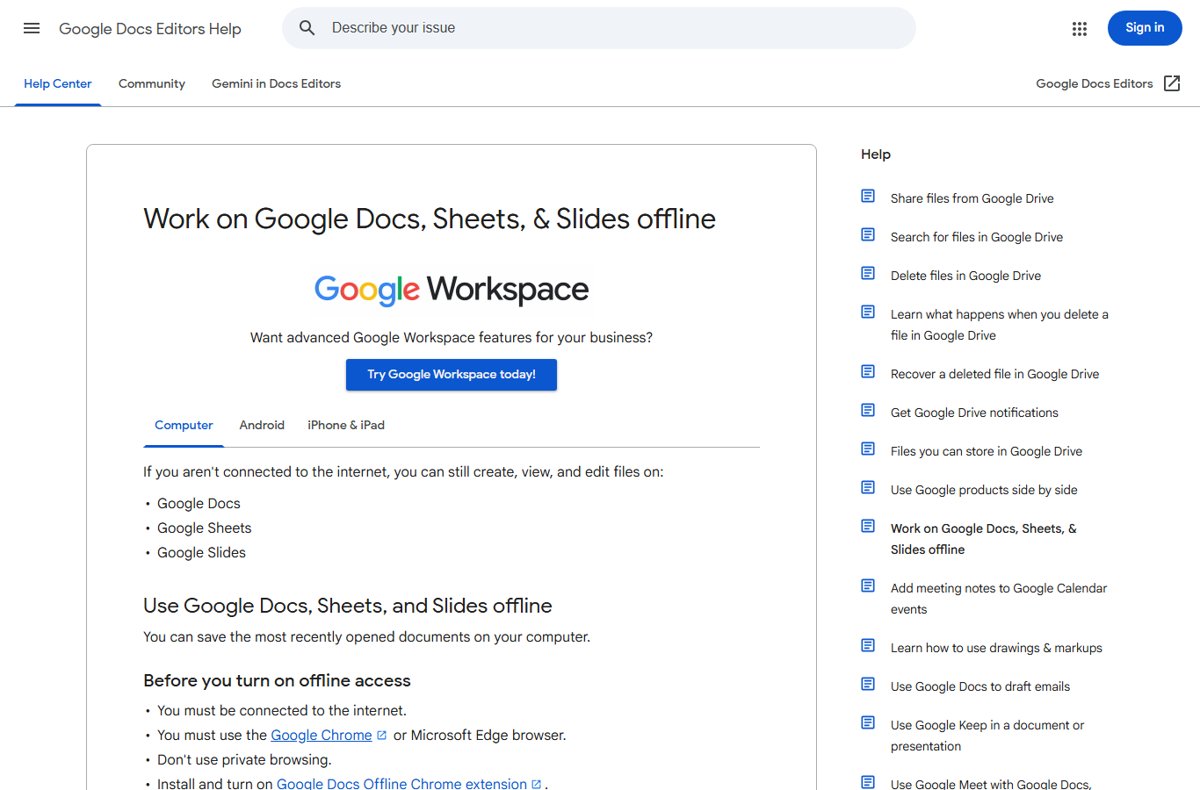Open Learn how to use drawings & markups
1200x790 pixels.
996,648
